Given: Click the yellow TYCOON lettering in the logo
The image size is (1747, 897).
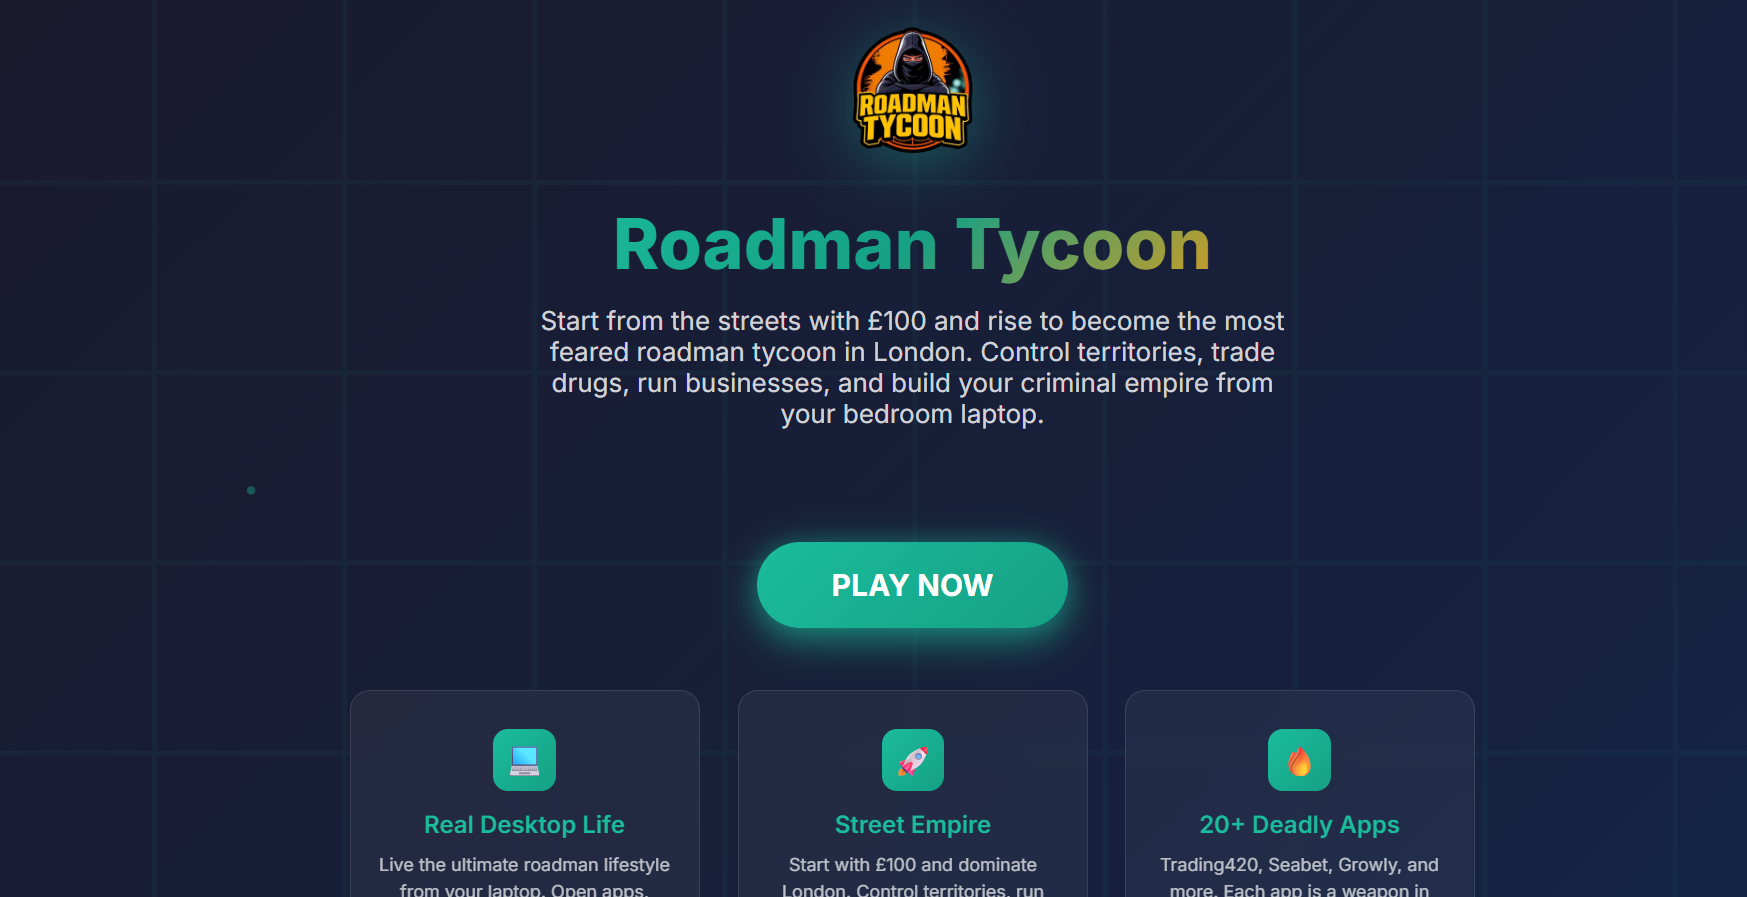Looking at the screenshot, I should point(913,128).
